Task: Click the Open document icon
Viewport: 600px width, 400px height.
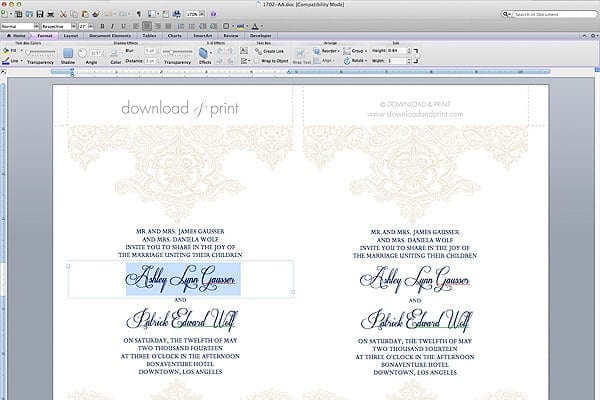Action: [29, 14]
